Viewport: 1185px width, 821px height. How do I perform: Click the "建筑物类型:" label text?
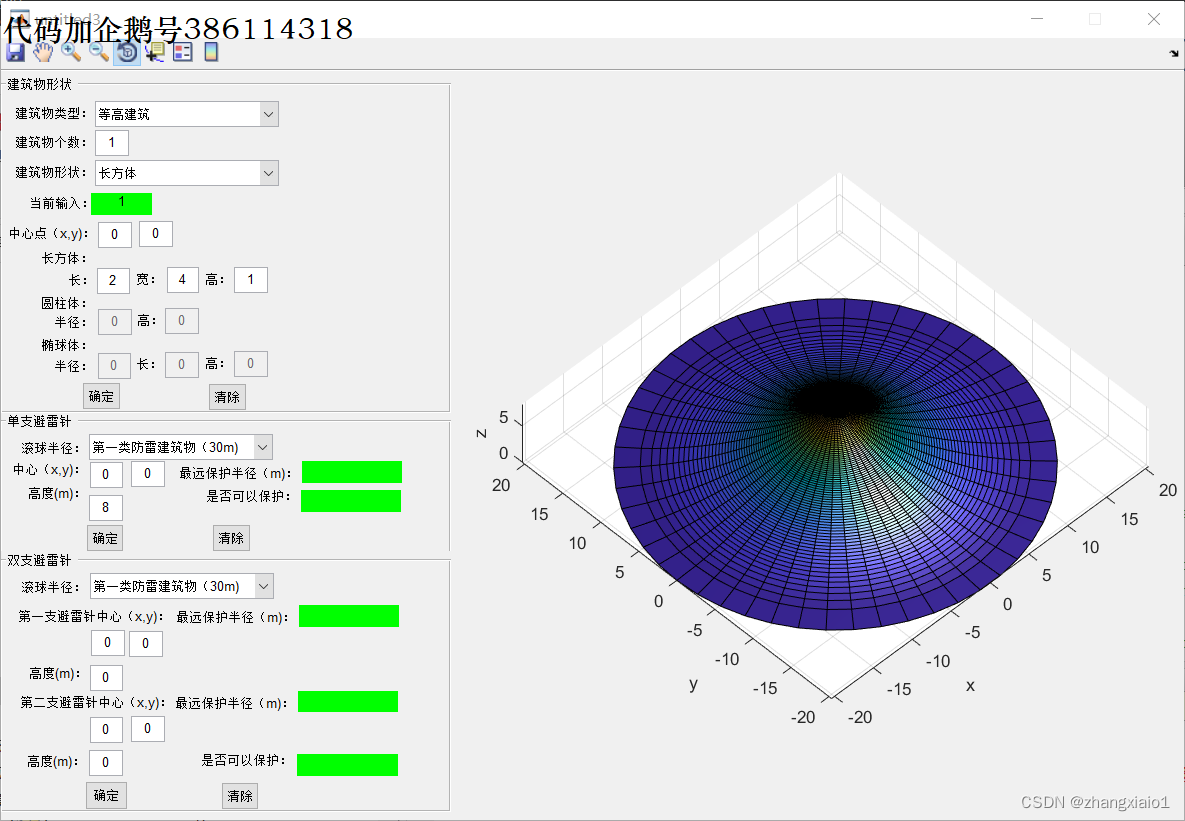(x=51, y=113)
